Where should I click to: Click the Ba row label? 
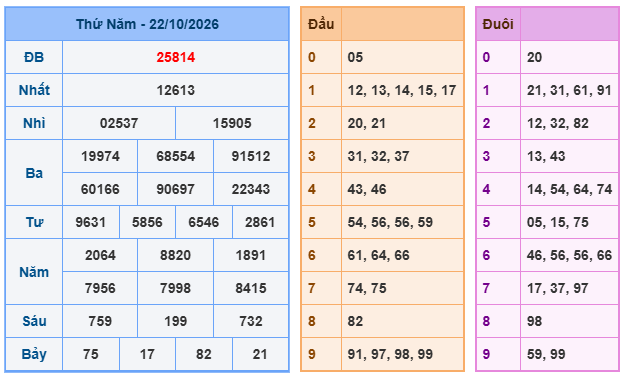point(34,173)
